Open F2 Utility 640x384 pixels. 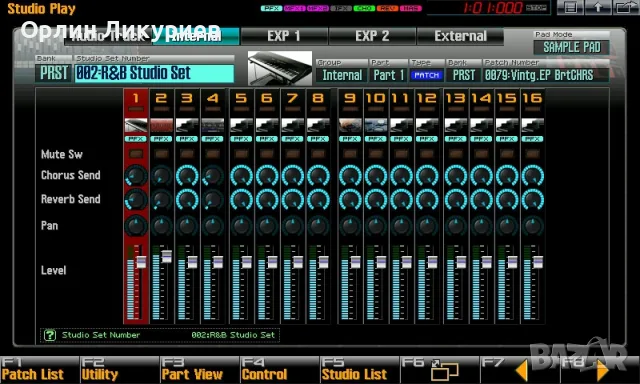(119, 370)
